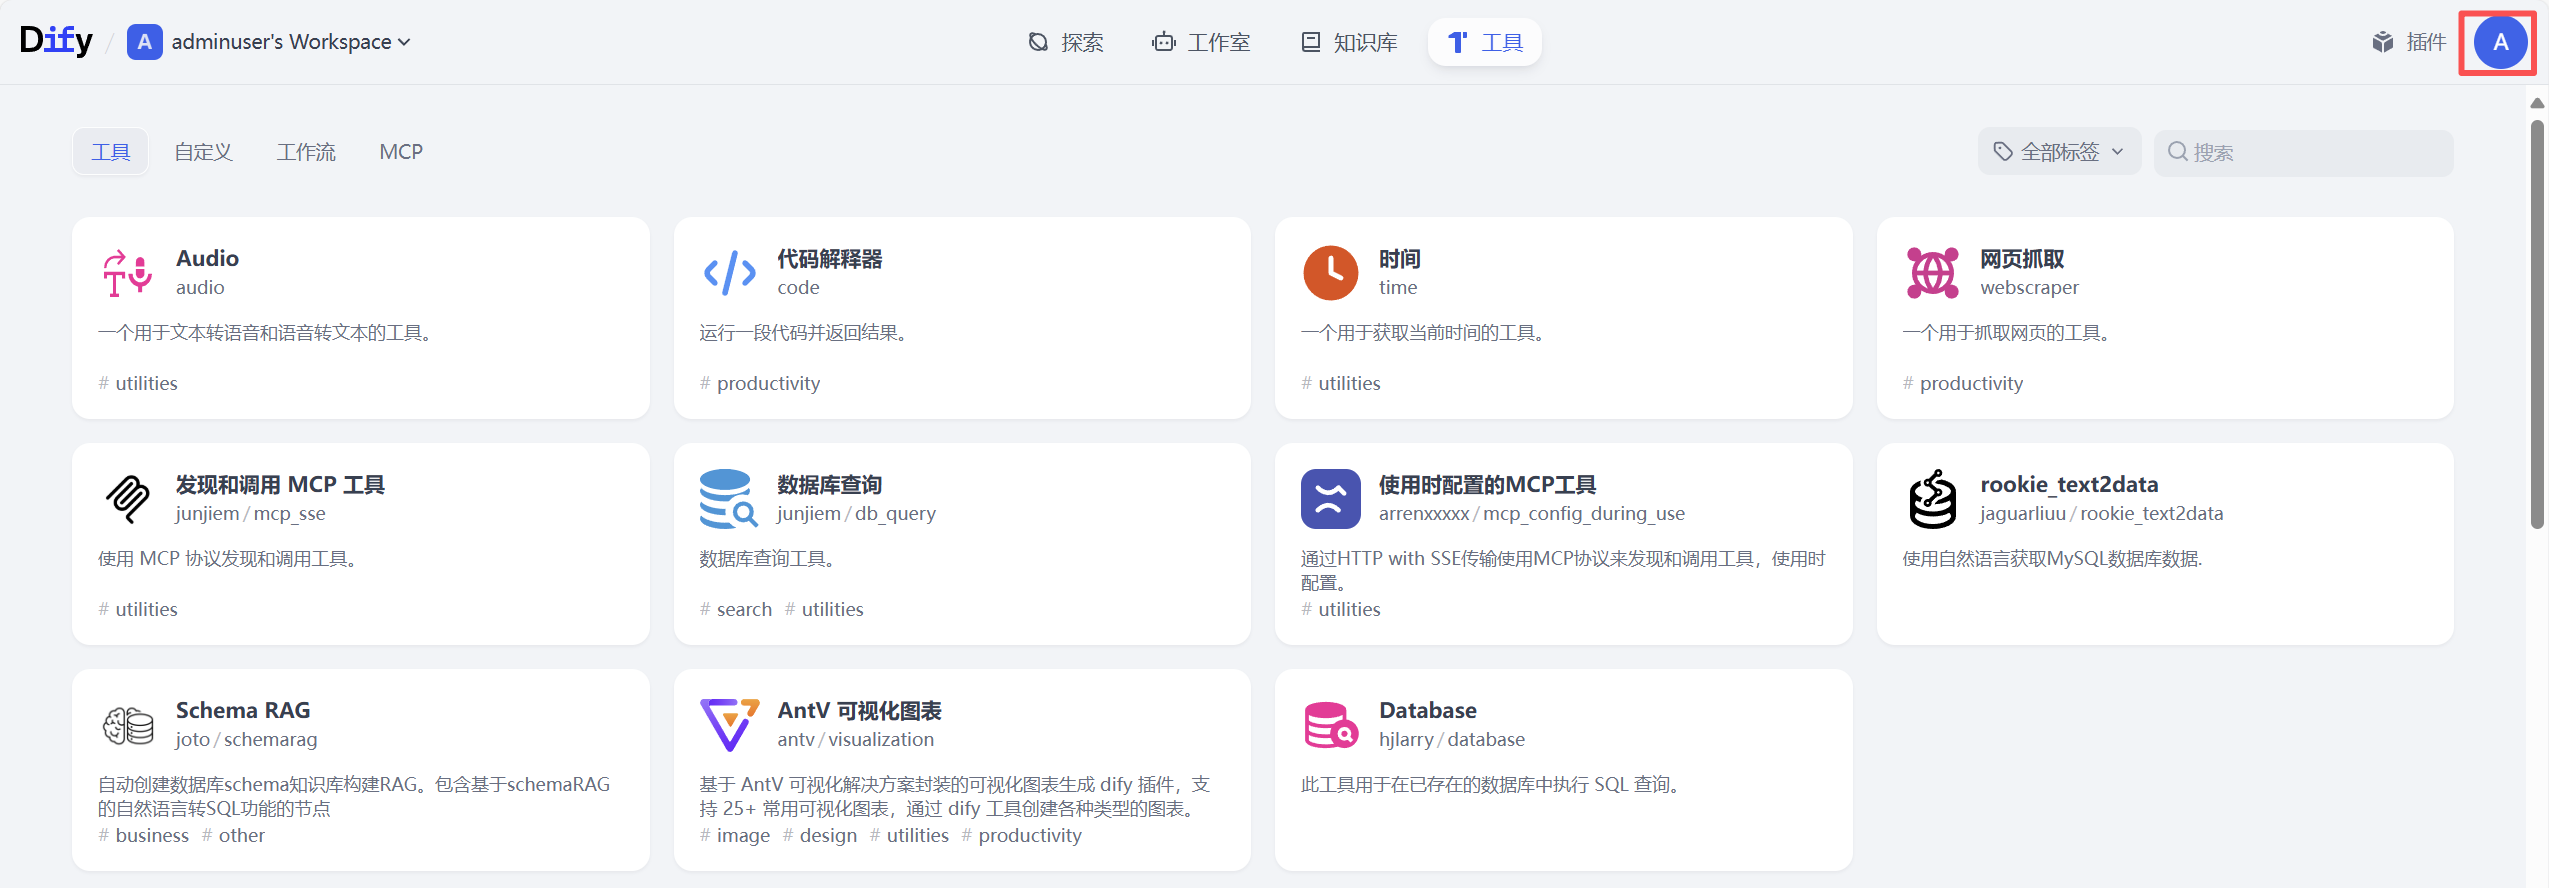This screenshot has height=888, width=2549.
Task: Open the 代码解释器 card title
Action: [x=830, y=259]
